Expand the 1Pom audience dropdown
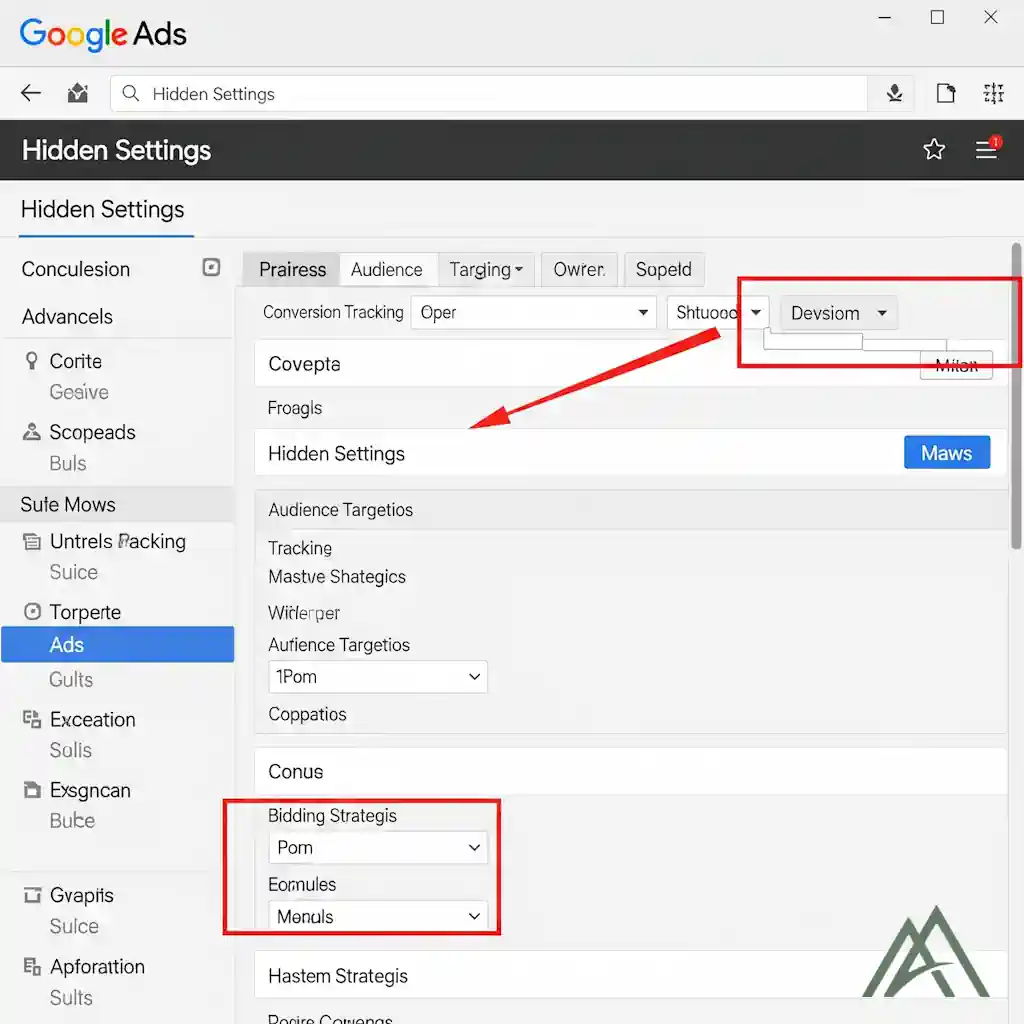Image resolution: width=1024 pixels, height=1024 pixels. (x=377, y=677)
